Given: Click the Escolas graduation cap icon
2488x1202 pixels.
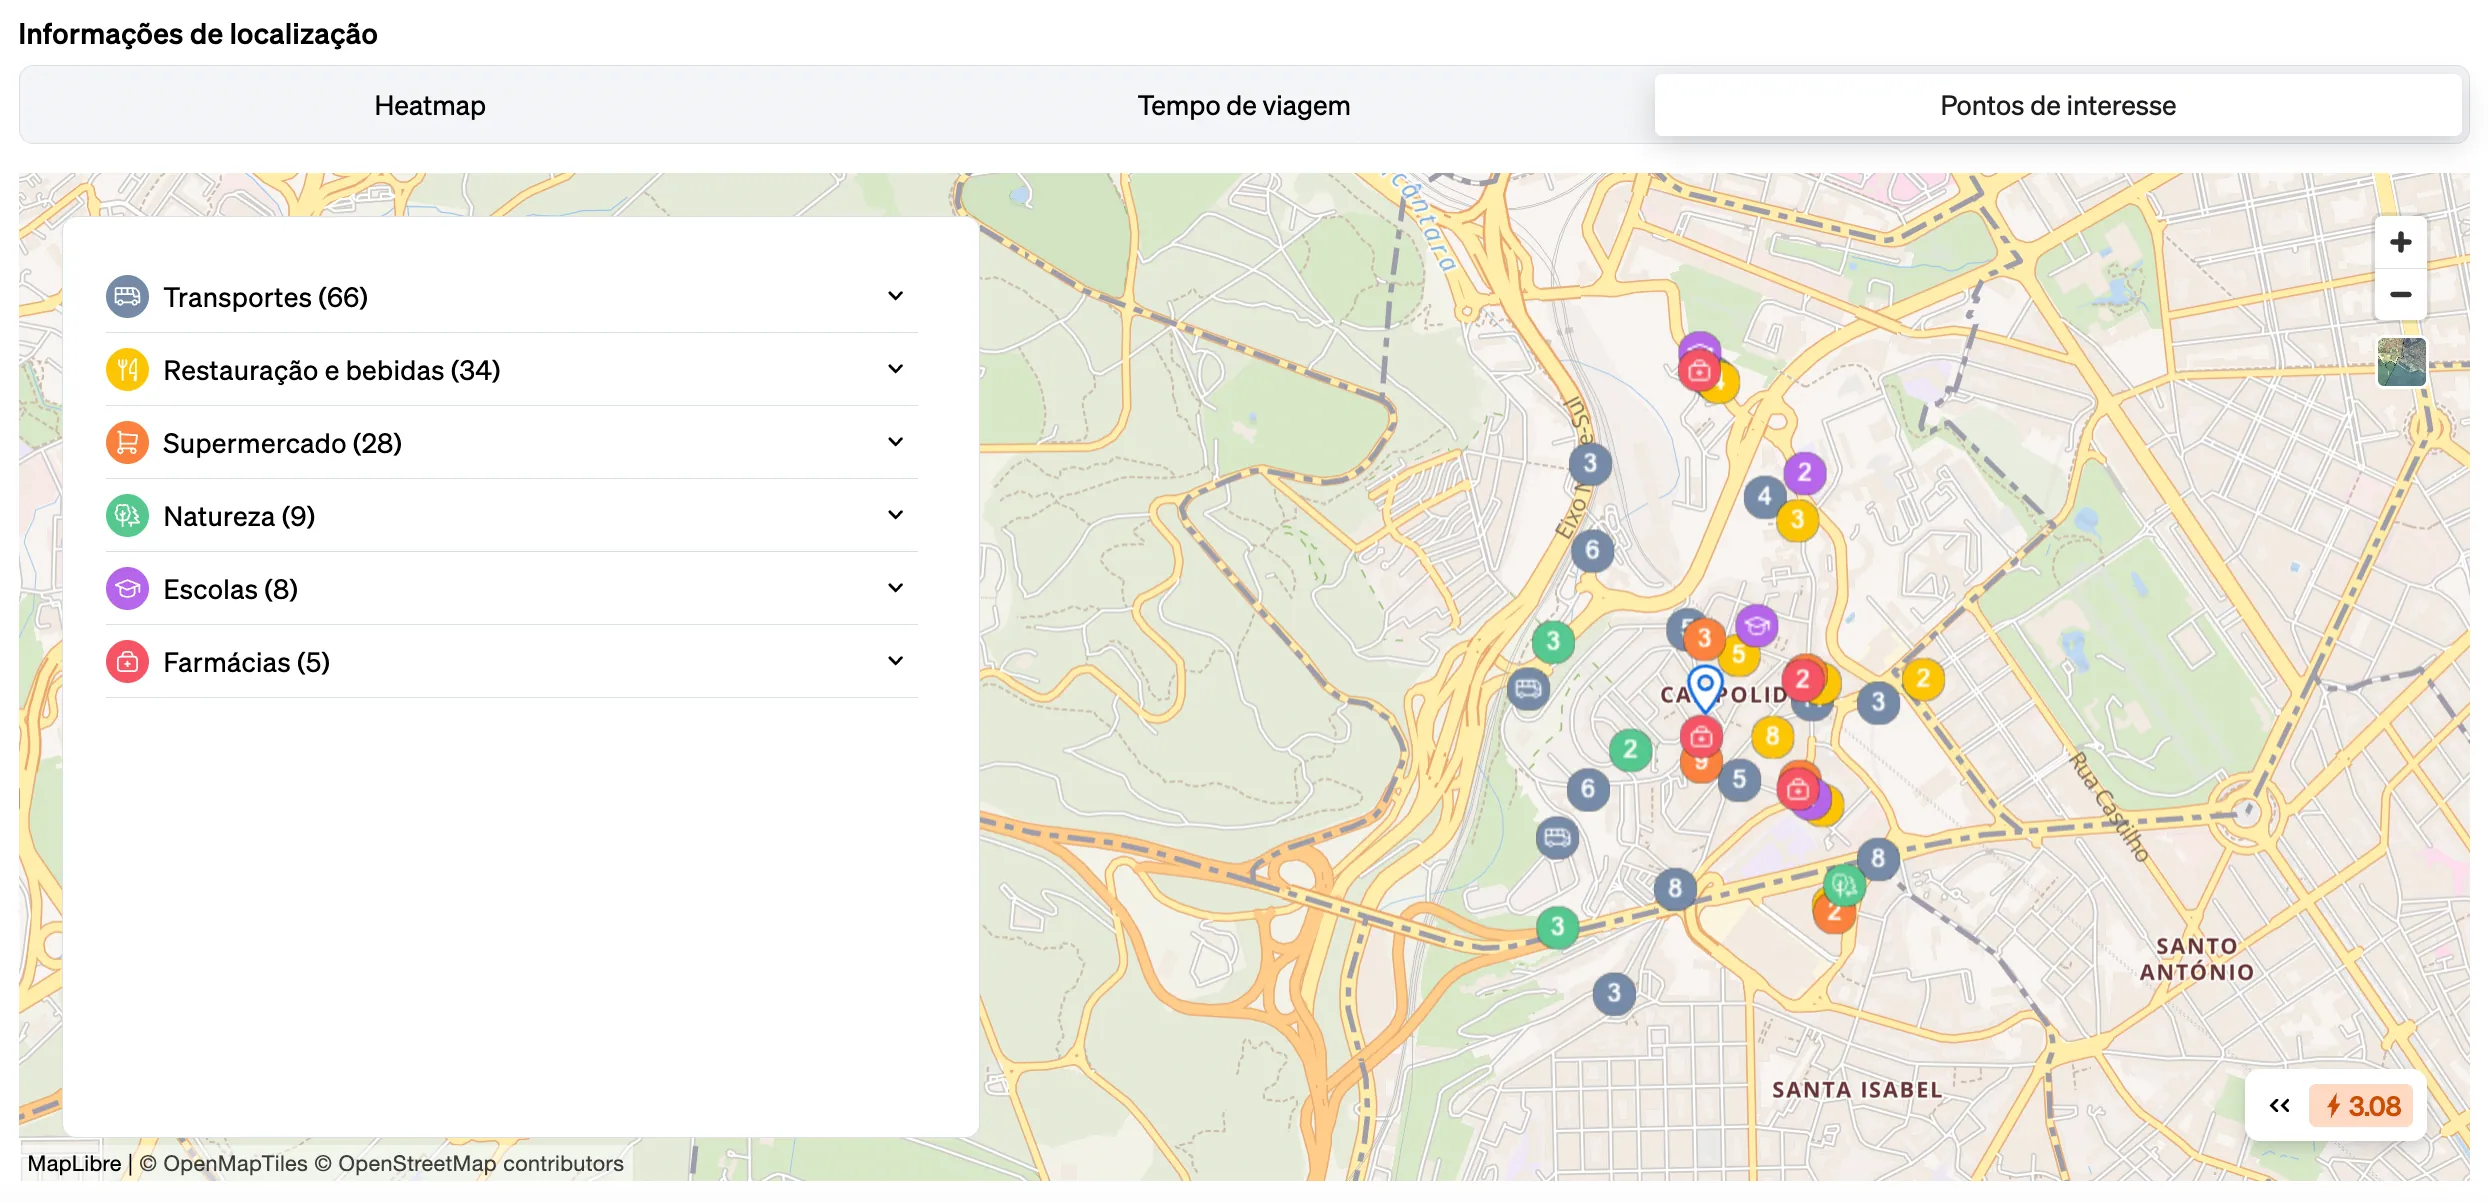Looking at the screenshot, I should [x=127, y=589].
